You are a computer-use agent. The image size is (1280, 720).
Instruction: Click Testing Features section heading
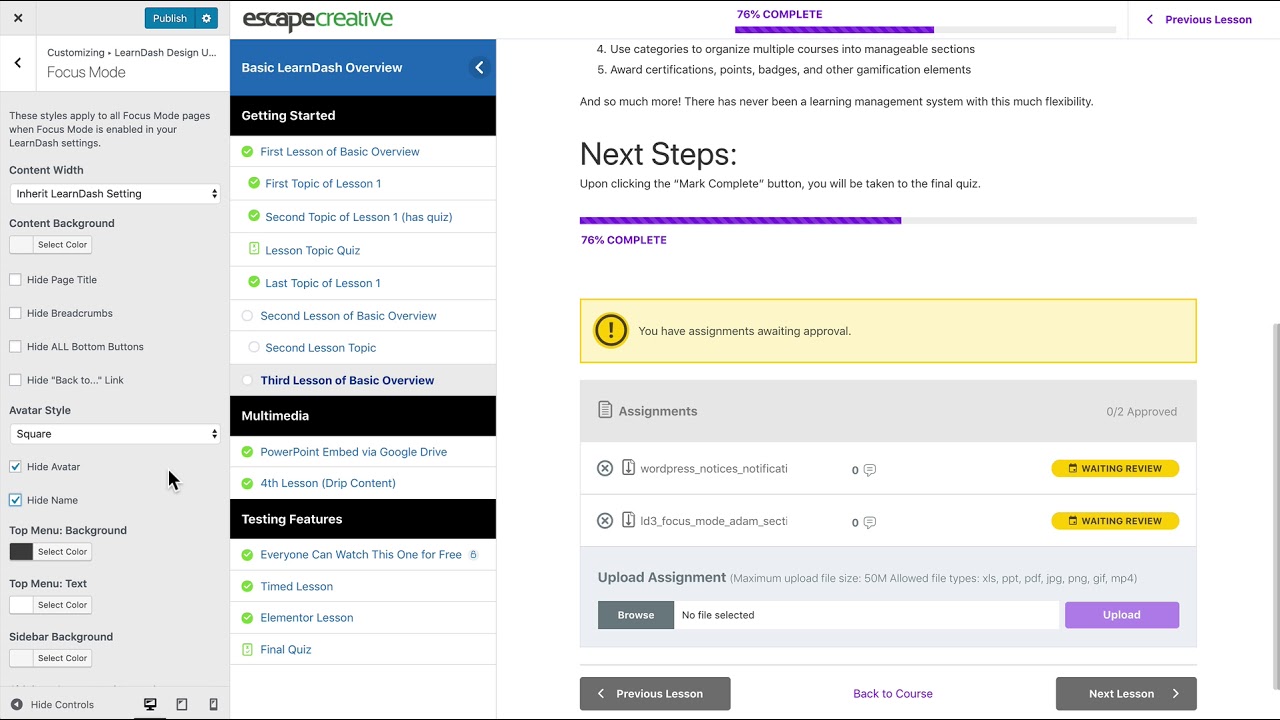[x=292, y=519]
